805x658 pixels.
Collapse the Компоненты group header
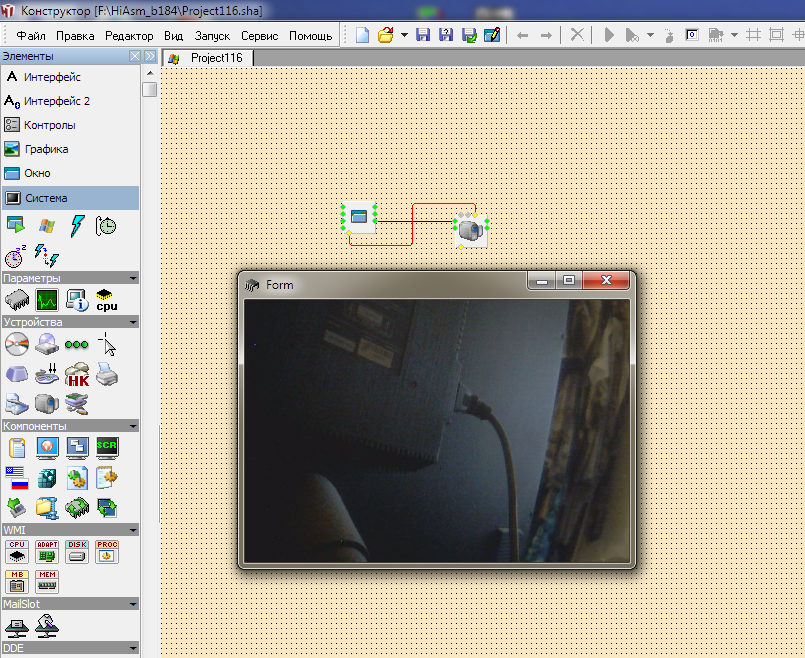[133, 425]
